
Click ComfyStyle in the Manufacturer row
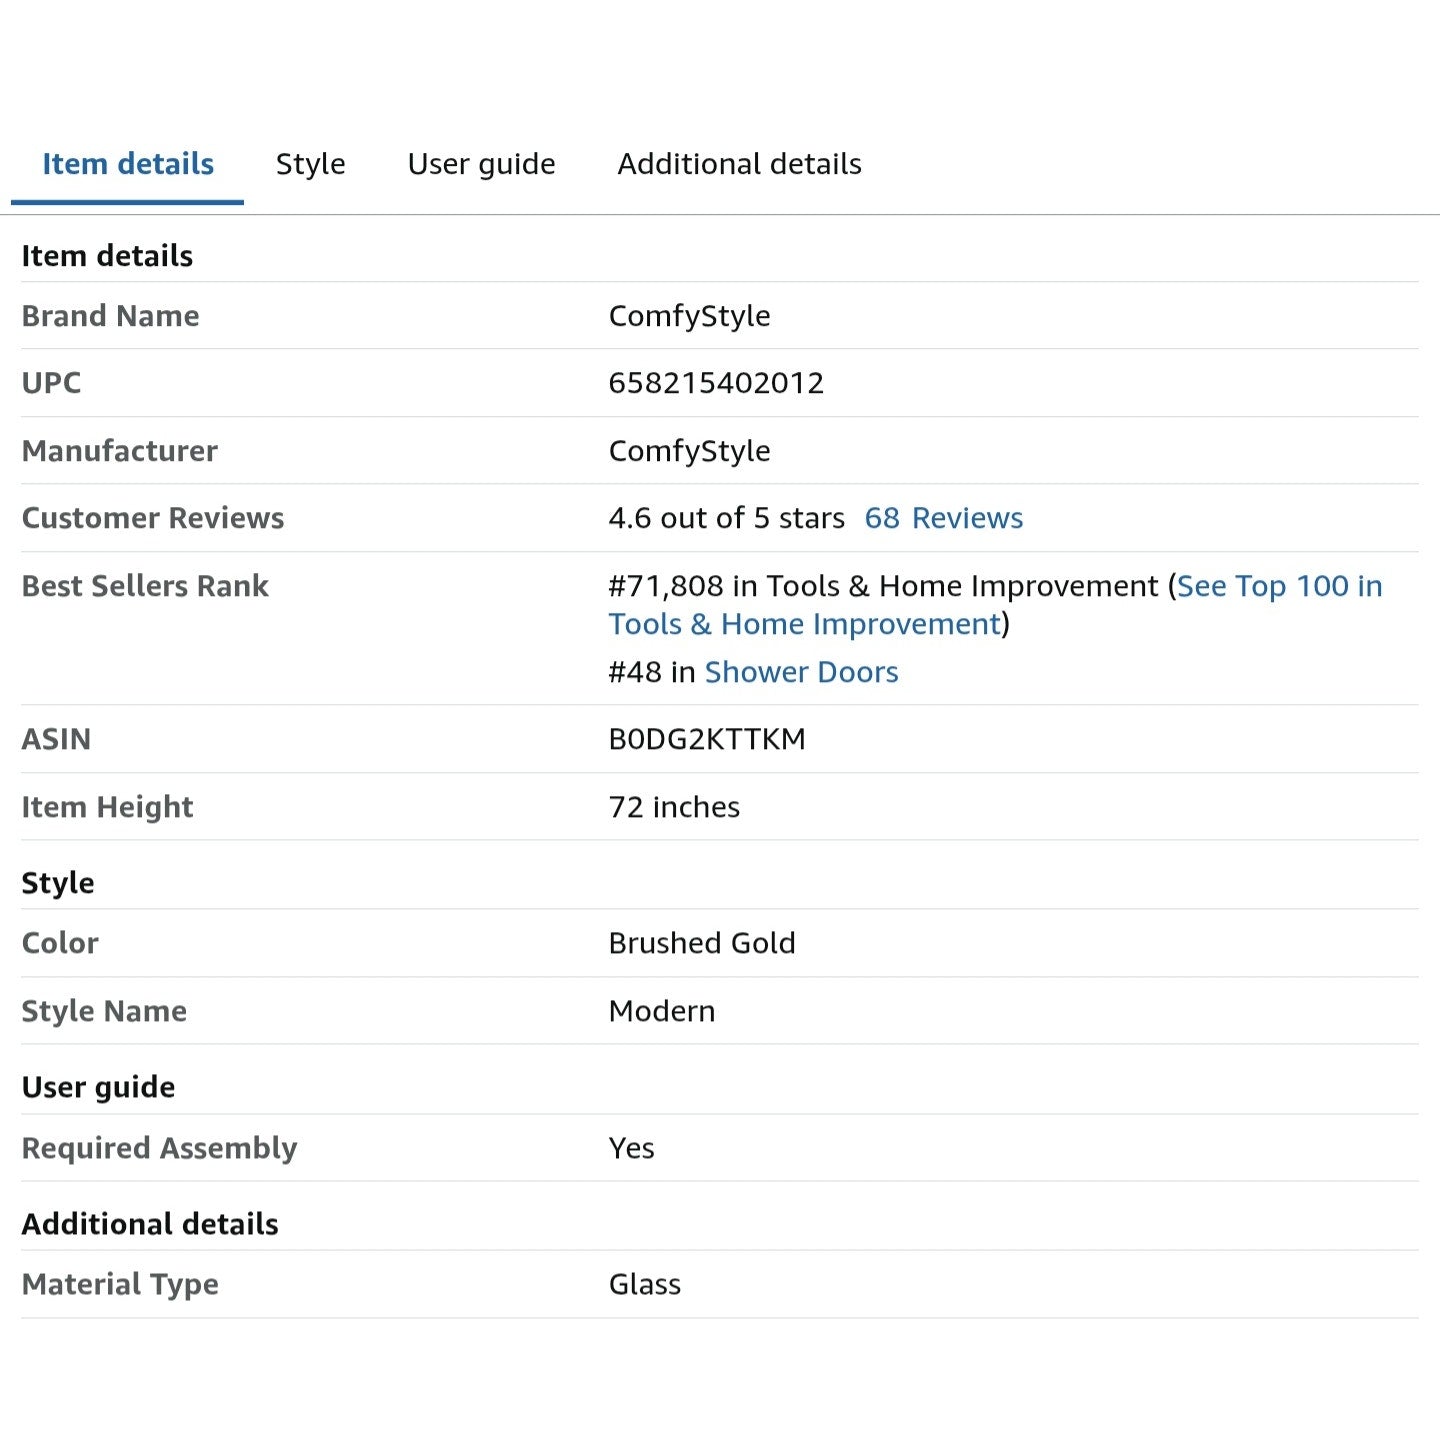coord(689,451)
